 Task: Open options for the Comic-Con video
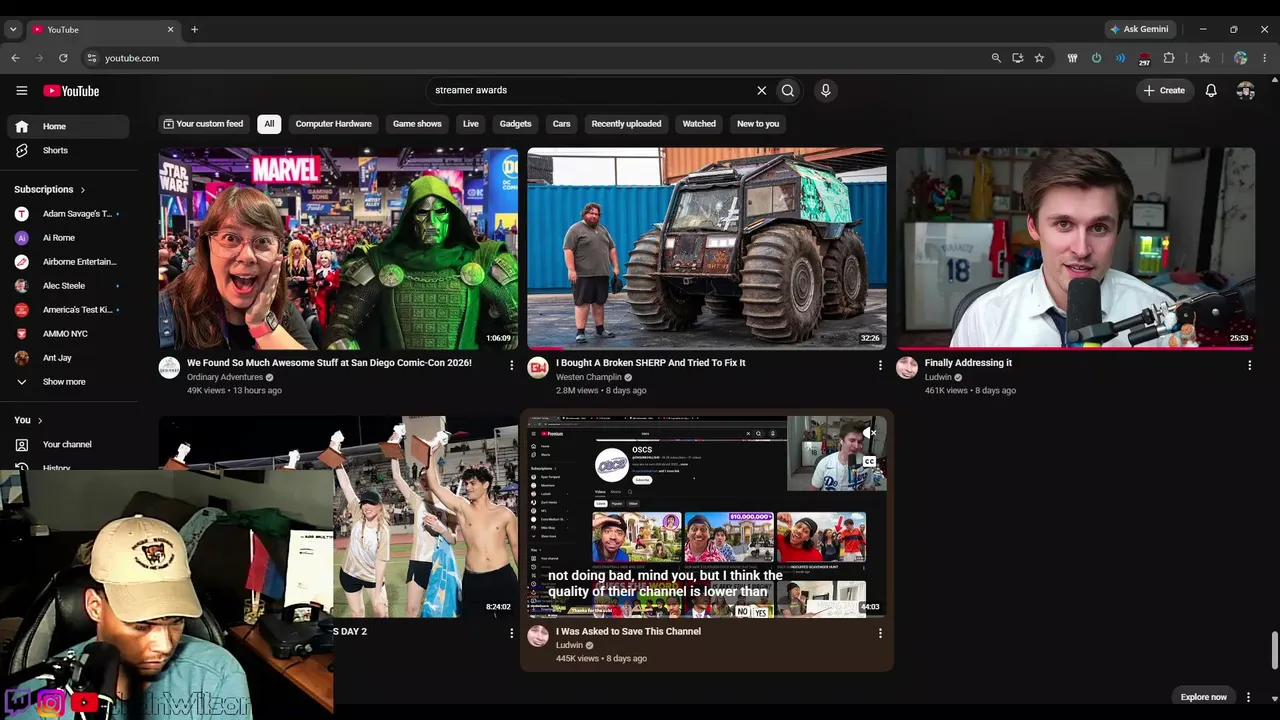point(511,366)
